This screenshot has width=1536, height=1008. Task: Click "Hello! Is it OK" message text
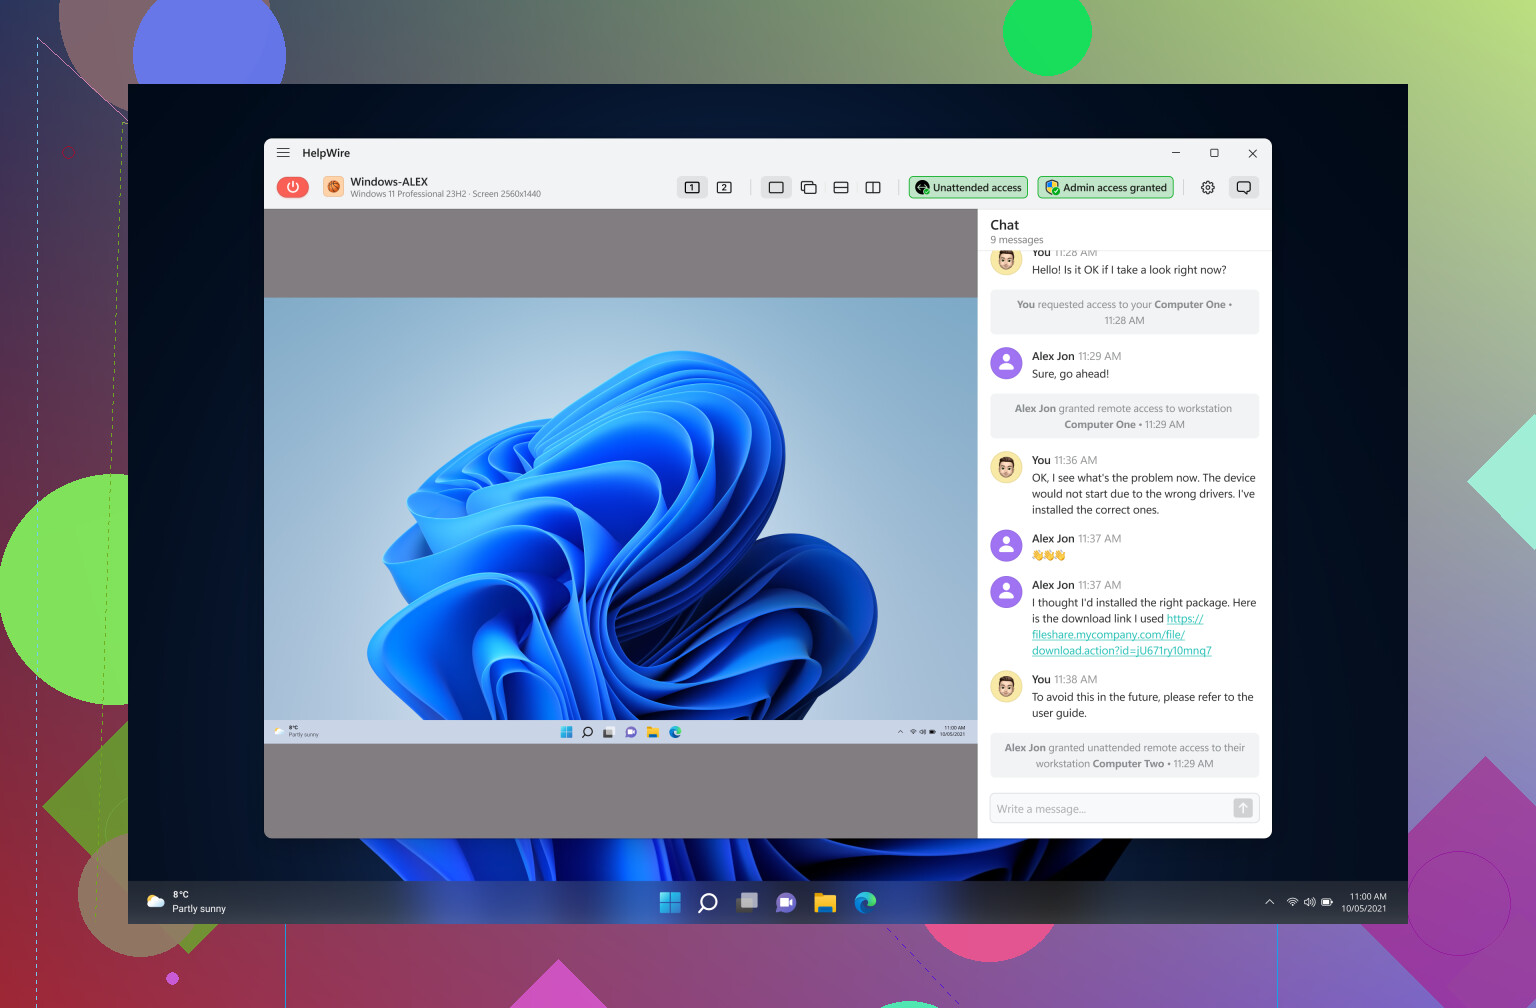(1129, 270)
